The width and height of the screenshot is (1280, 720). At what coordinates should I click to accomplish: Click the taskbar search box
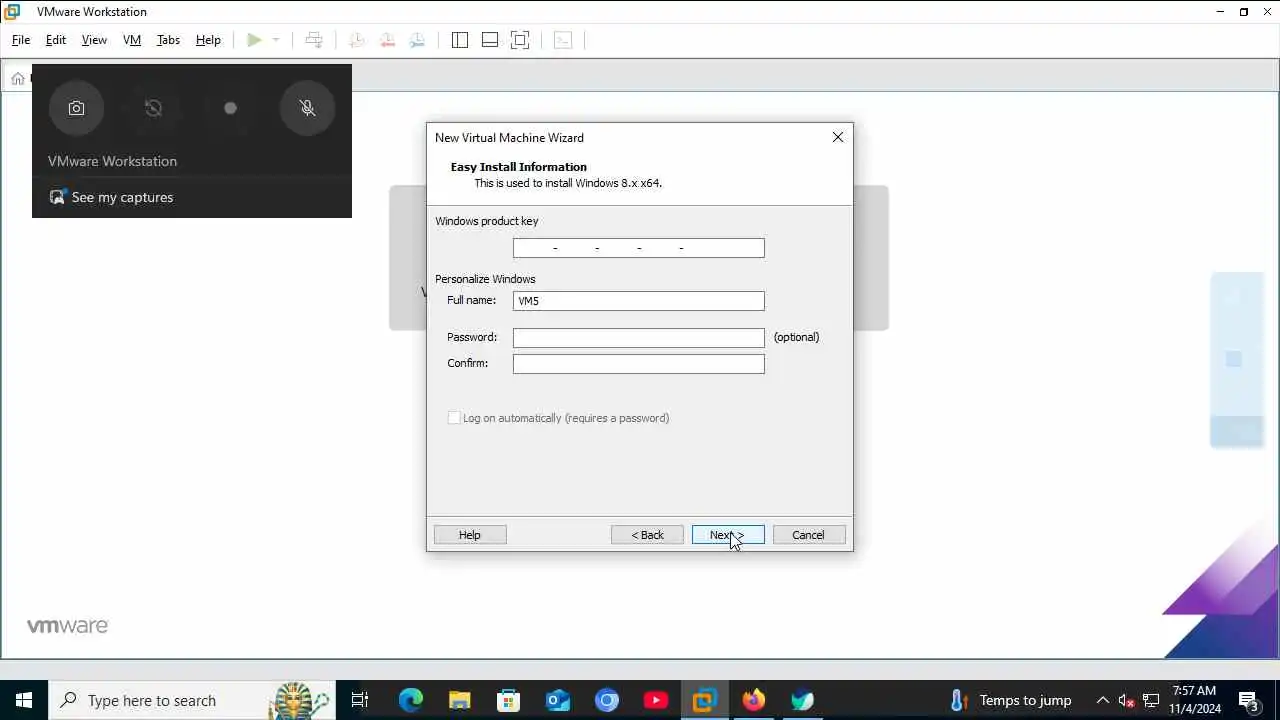190,700
